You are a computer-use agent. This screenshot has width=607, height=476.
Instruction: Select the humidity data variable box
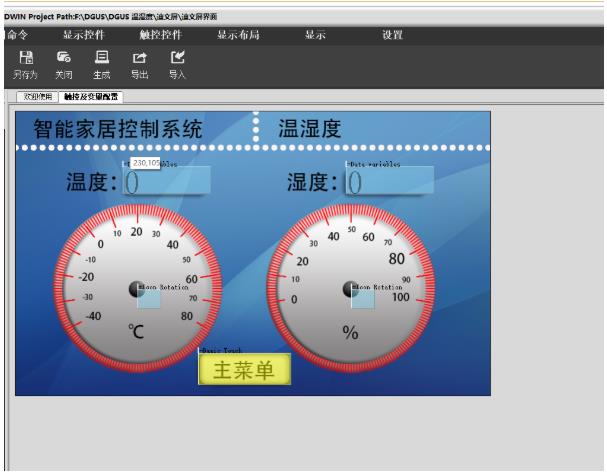coord(390,180)
